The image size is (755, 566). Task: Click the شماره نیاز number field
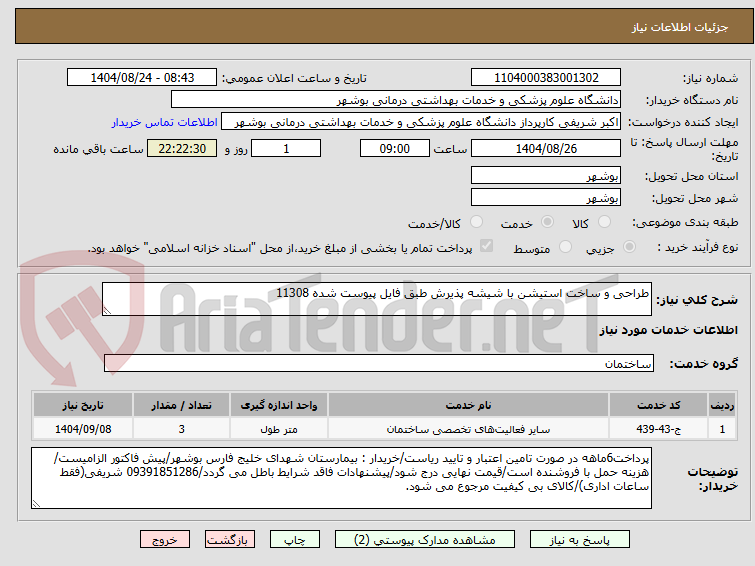click(x=546, y=77)
